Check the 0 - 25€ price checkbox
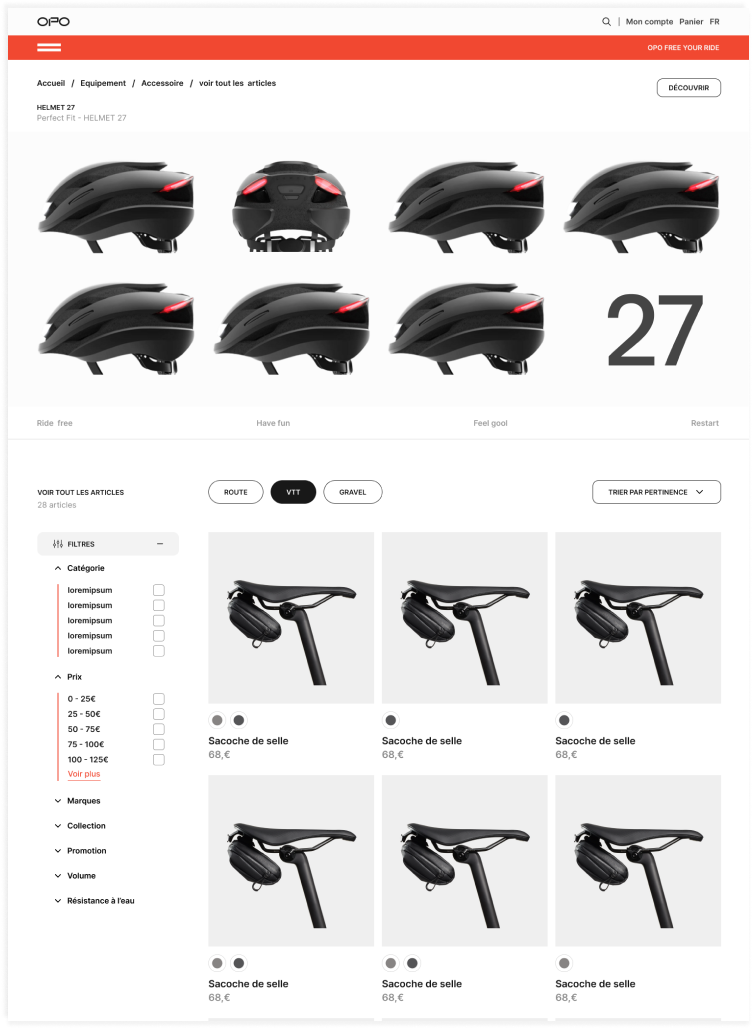The height and width of the screenshot is (1029, 753). (159, 699)
